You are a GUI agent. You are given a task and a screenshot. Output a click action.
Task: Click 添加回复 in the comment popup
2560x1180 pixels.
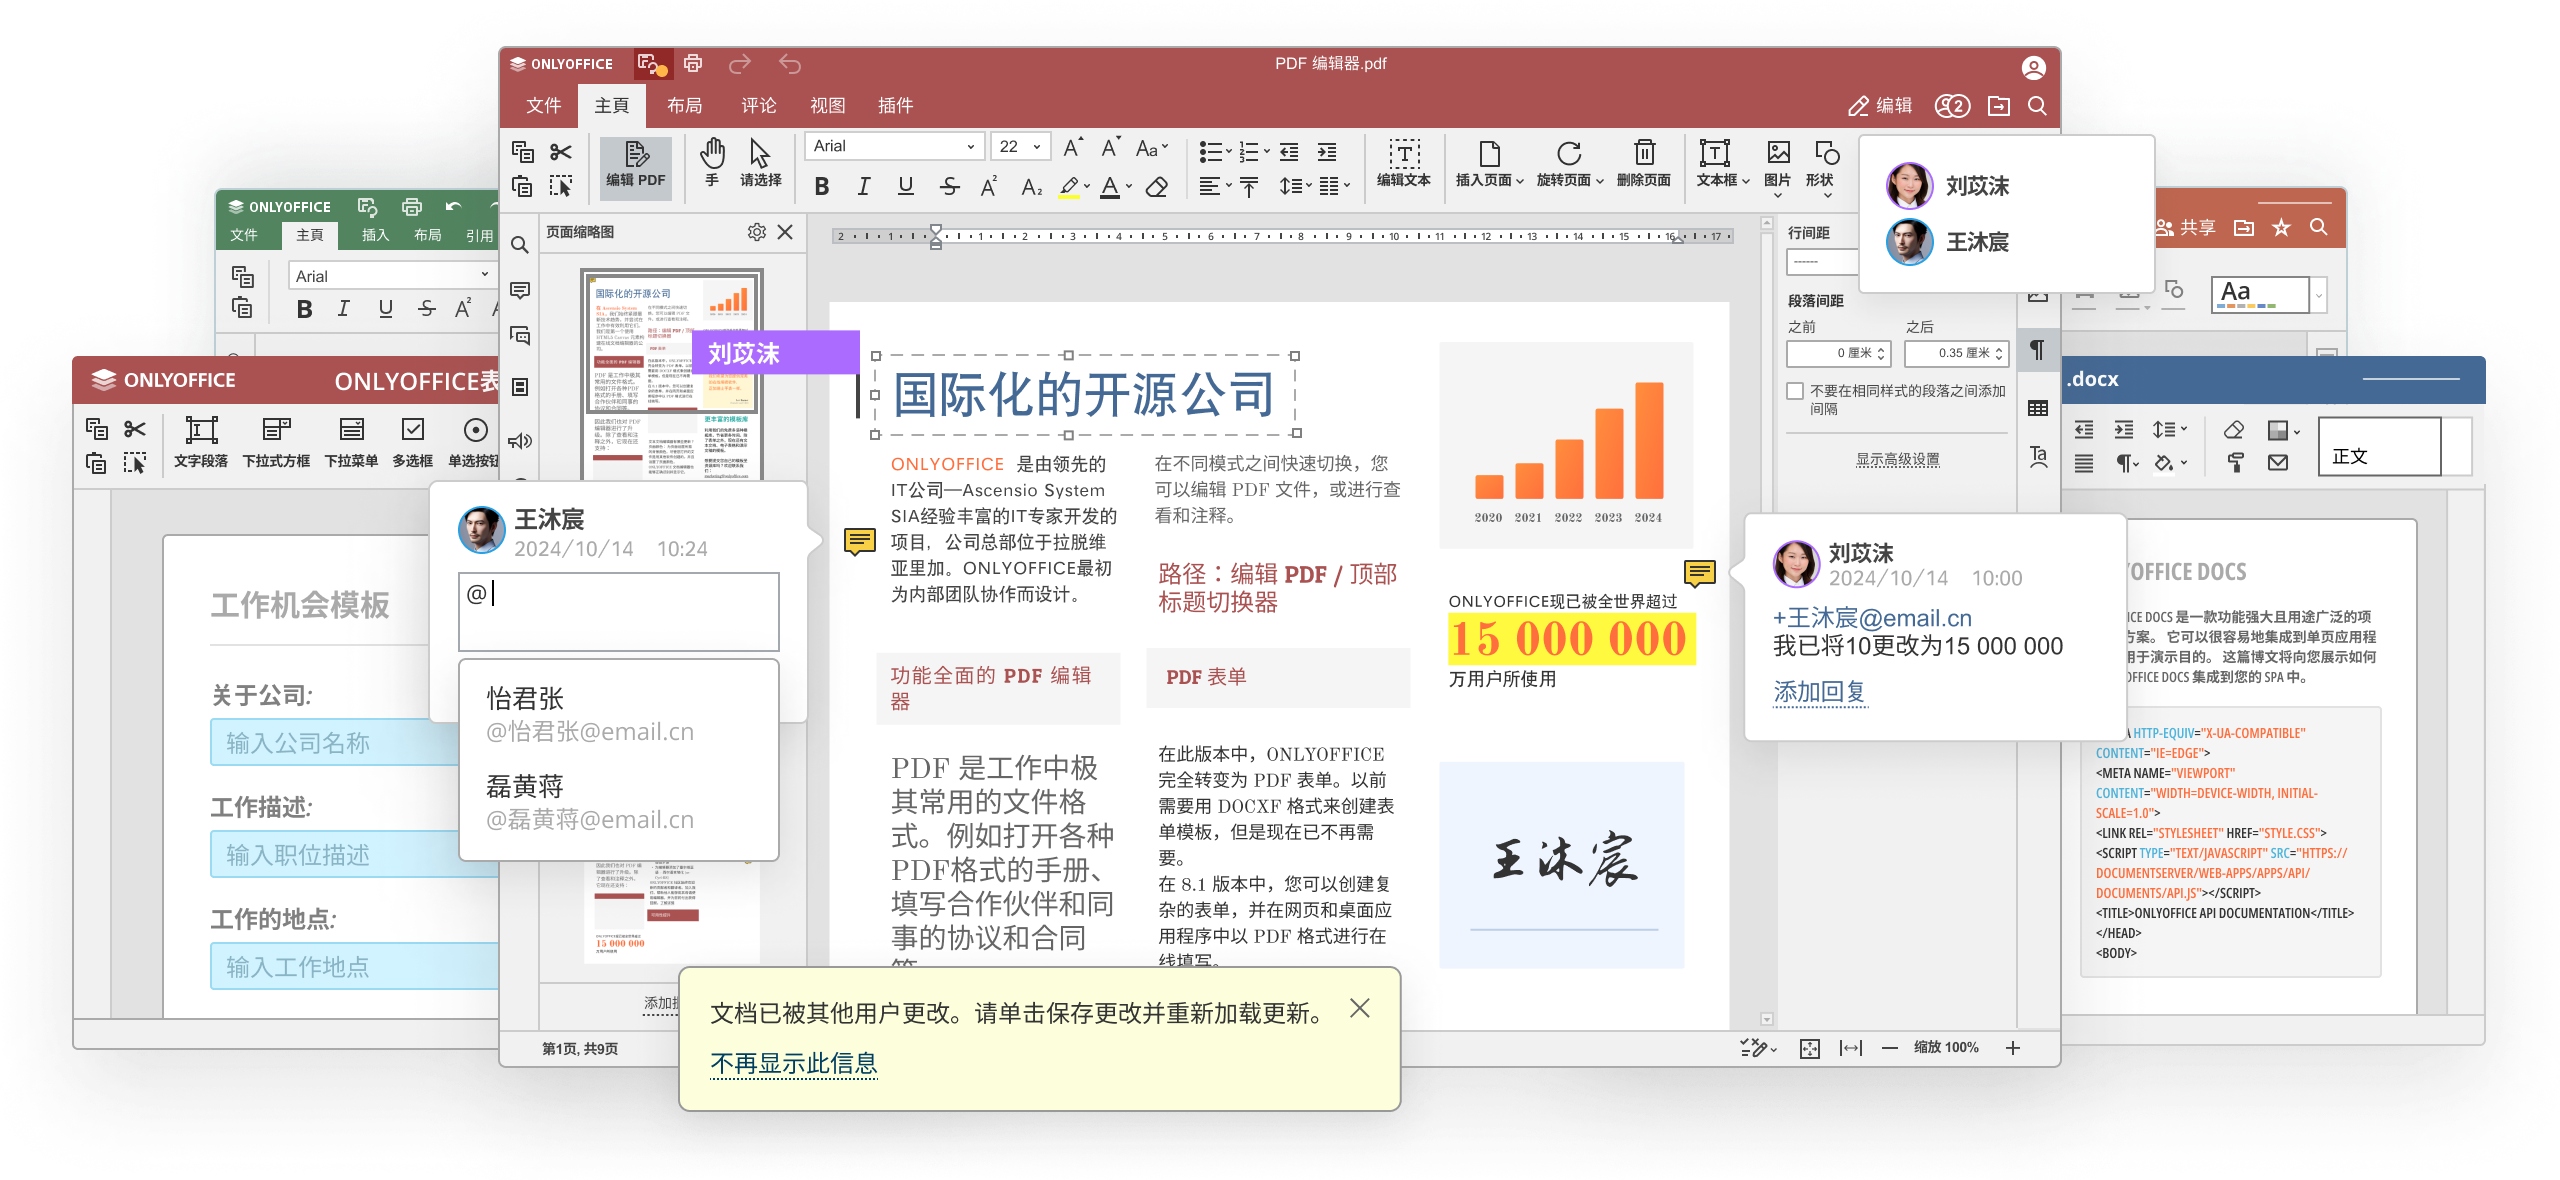(x=1820, y=692)
